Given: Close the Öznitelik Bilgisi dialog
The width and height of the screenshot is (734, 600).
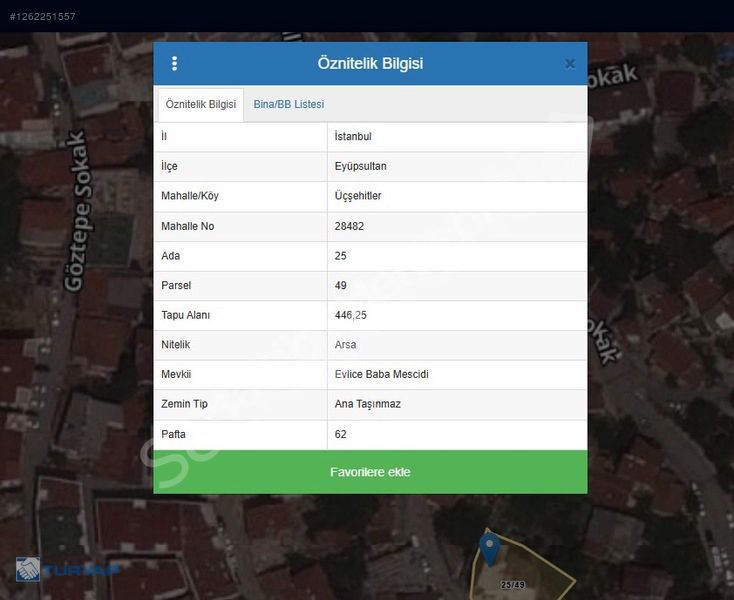Looking at the screenshot, I should click(569, 63).
